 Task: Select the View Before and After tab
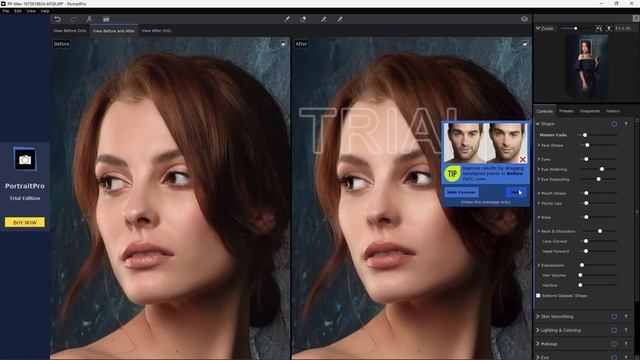[x=114, y=31]
